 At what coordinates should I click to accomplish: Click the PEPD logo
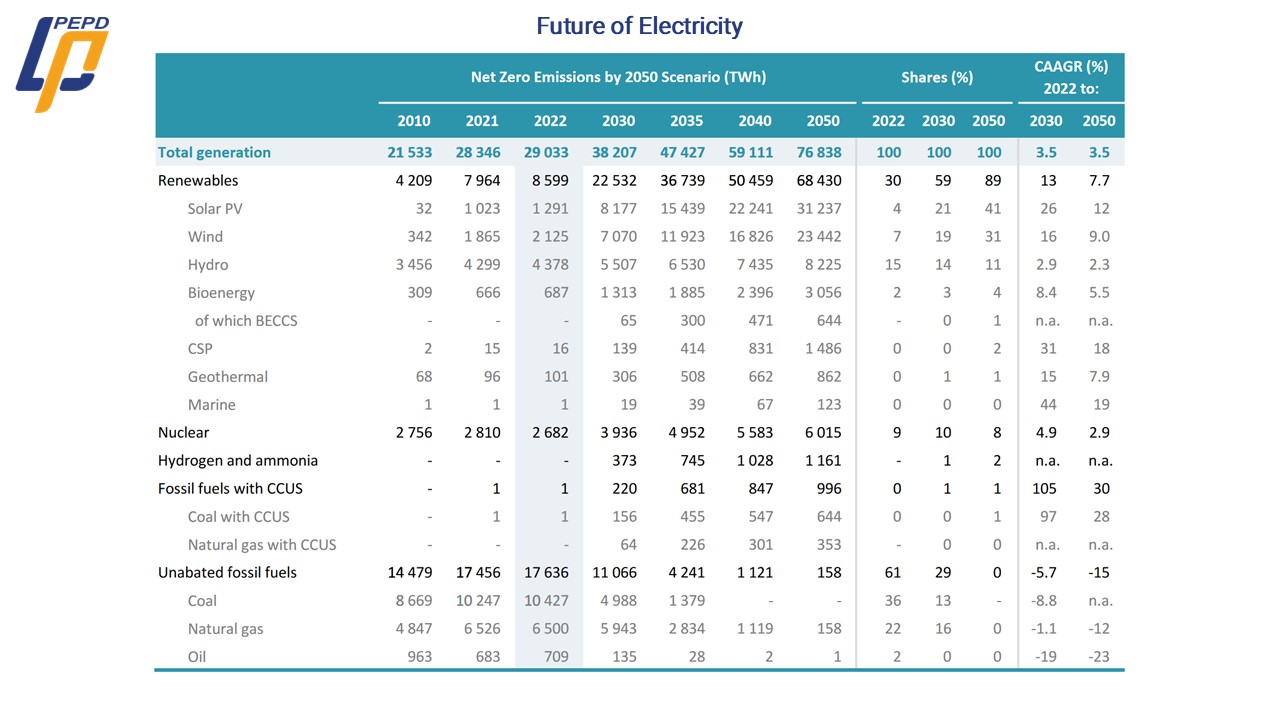(x=62, y=64)
